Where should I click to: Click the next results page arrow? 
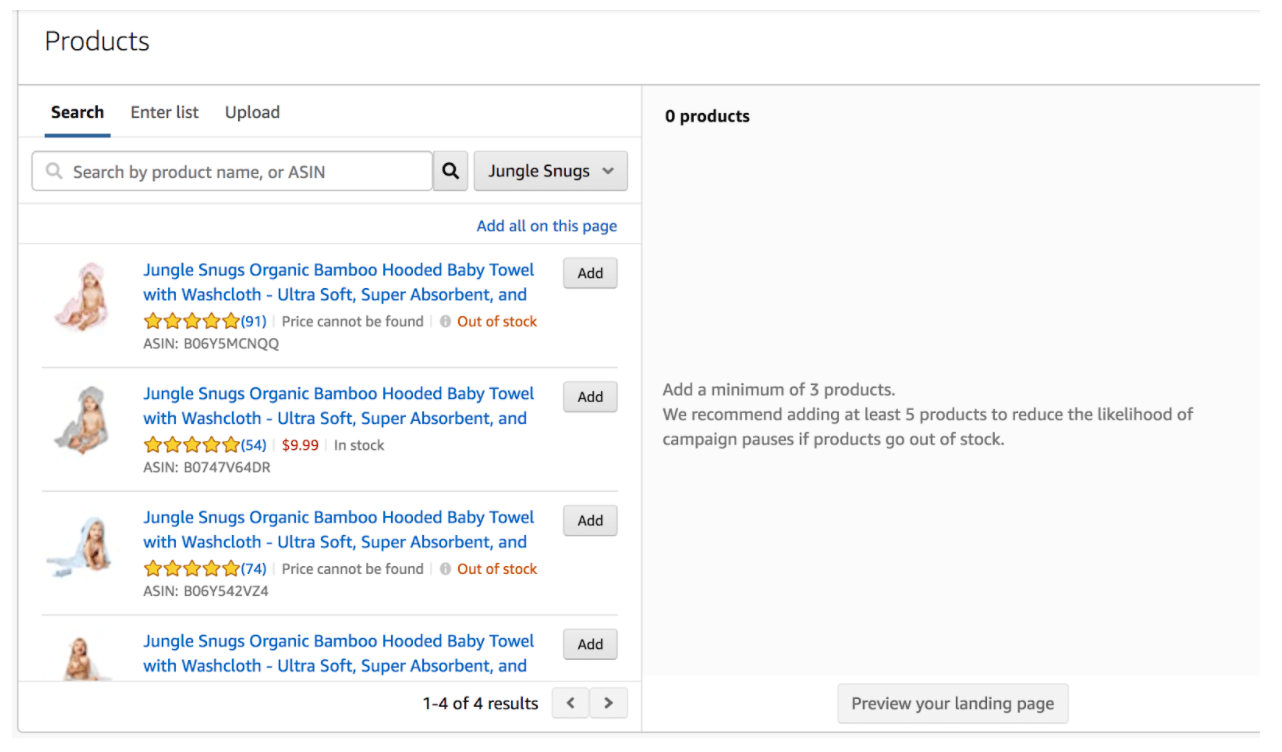coord(609,703)
